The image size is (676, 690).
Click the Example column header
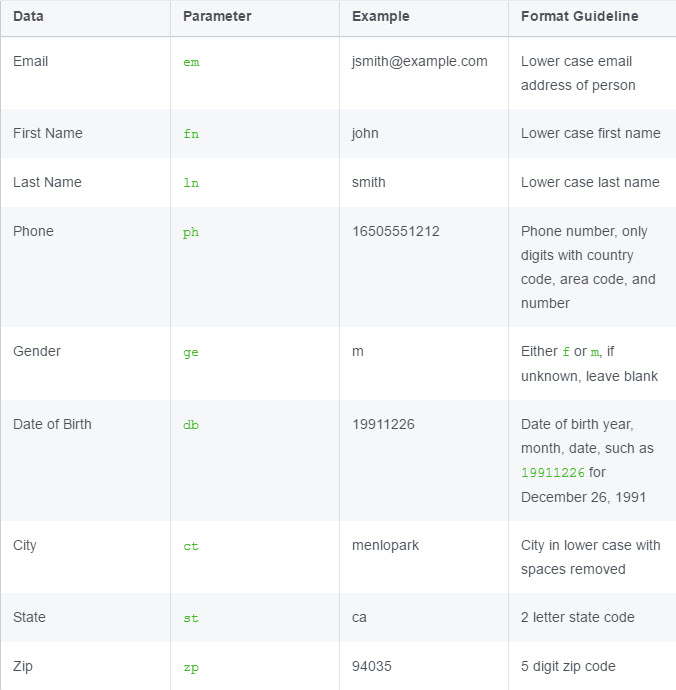381,16
